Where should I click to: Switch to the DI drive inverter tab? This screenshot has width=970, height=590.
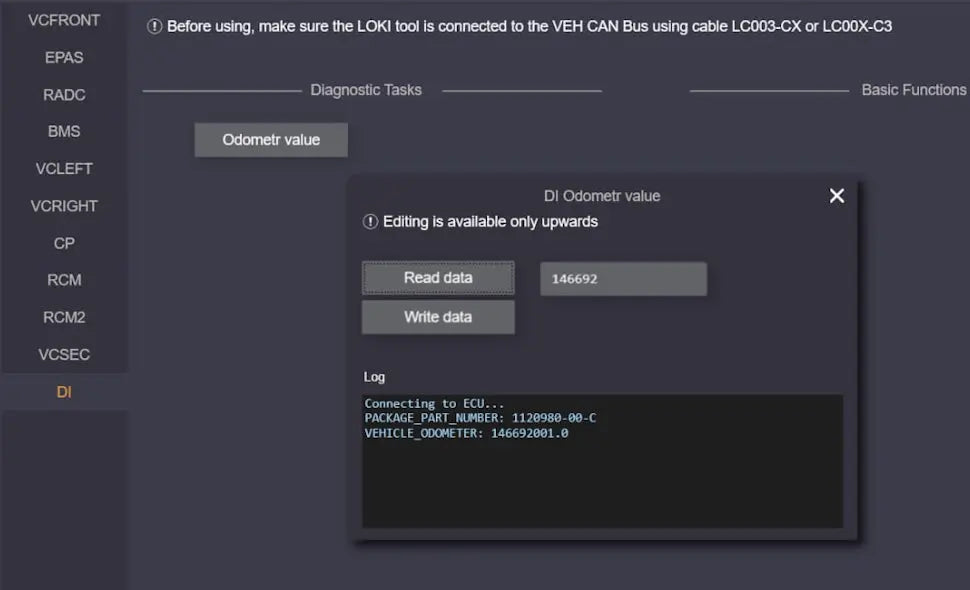click(x=64, y=392)
